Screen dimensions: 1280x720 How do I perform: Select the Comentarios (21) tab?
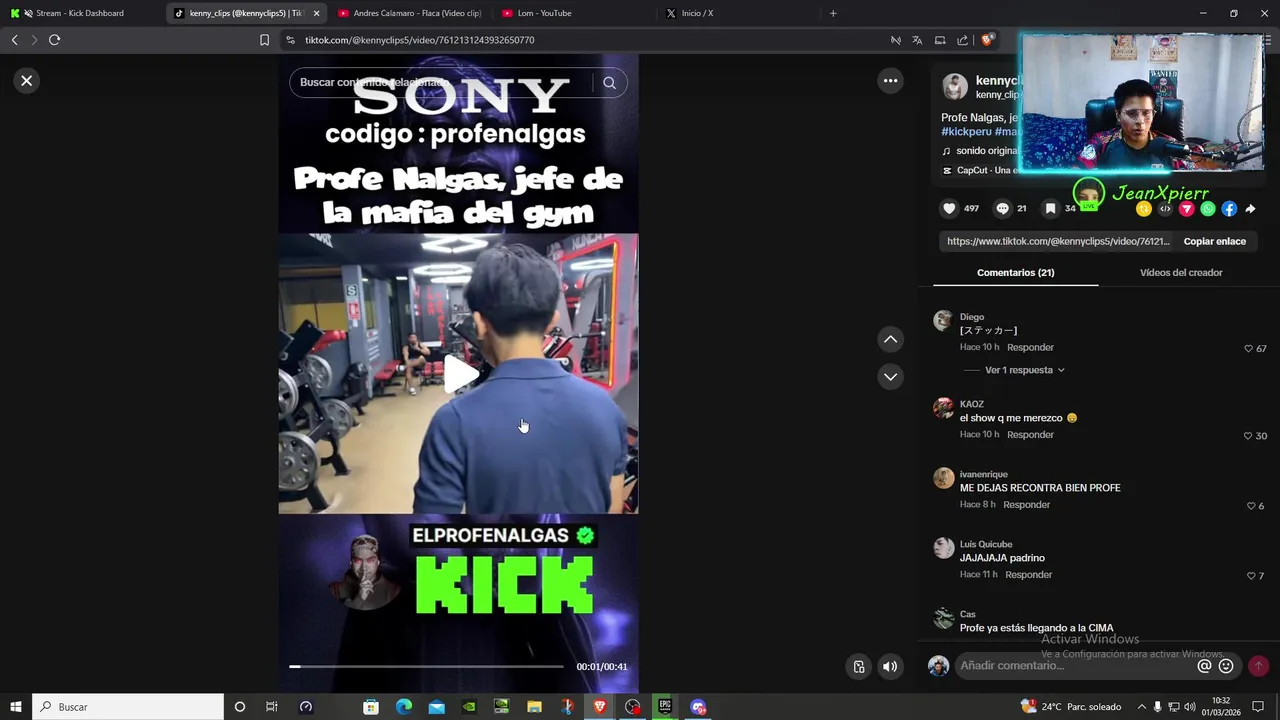(1015, 272)
